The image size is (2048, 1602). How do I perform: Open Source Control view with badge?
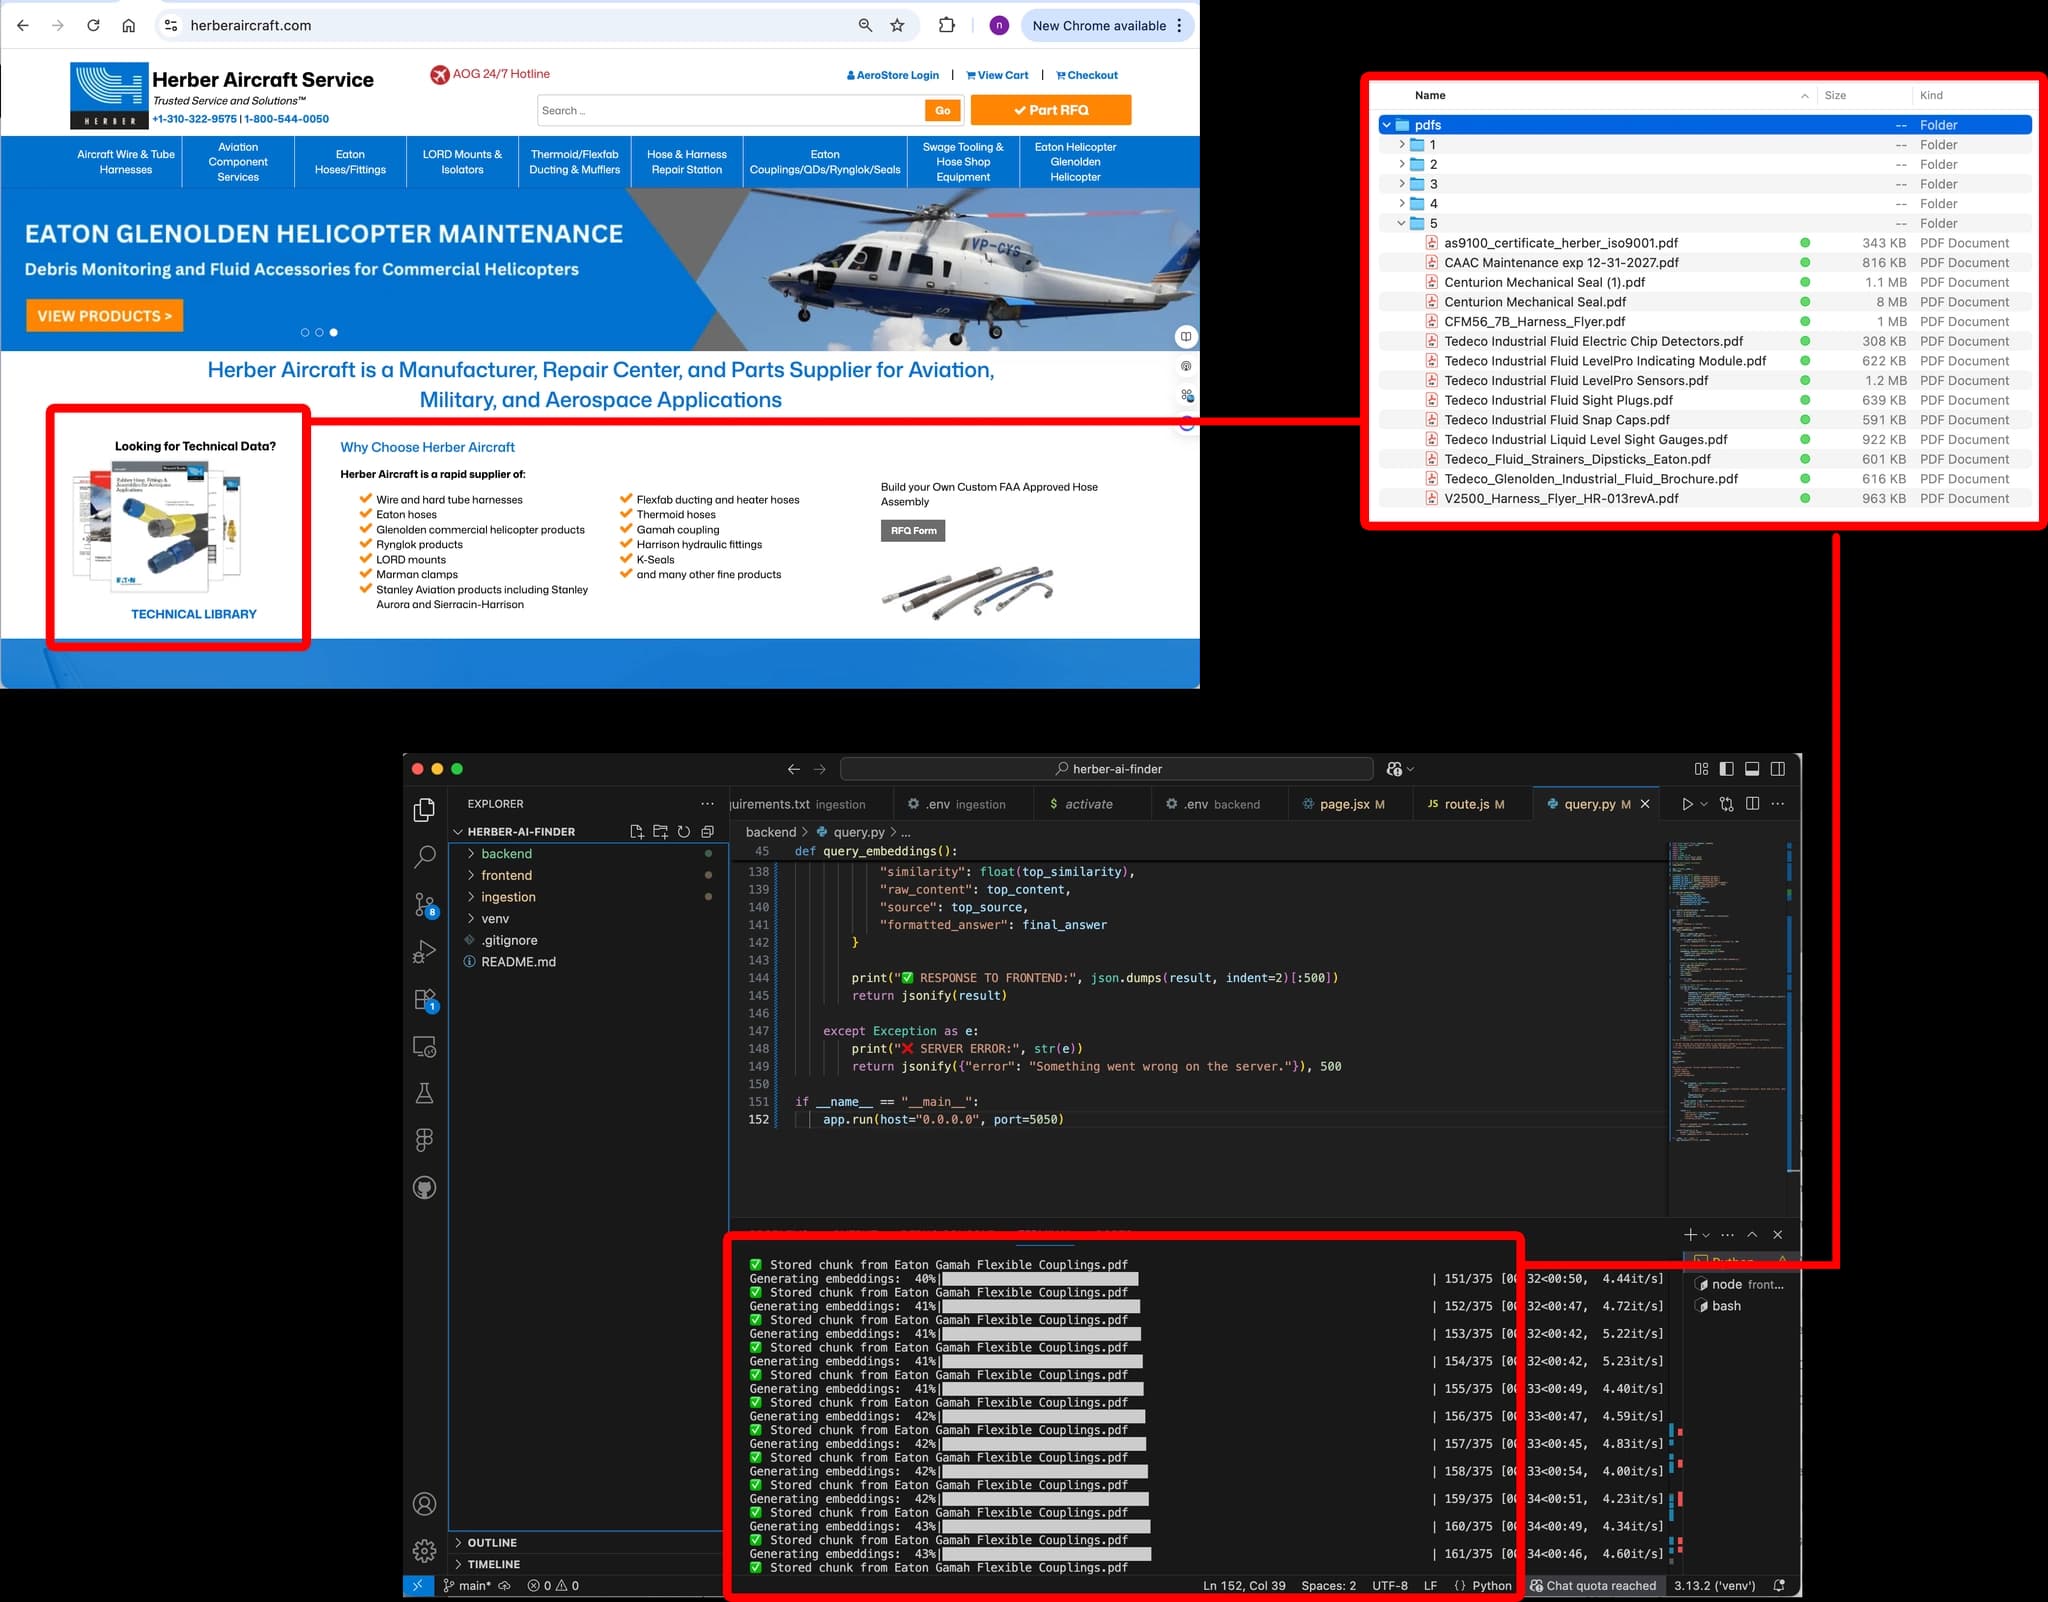pyautogui.click(x=424, y=905)
